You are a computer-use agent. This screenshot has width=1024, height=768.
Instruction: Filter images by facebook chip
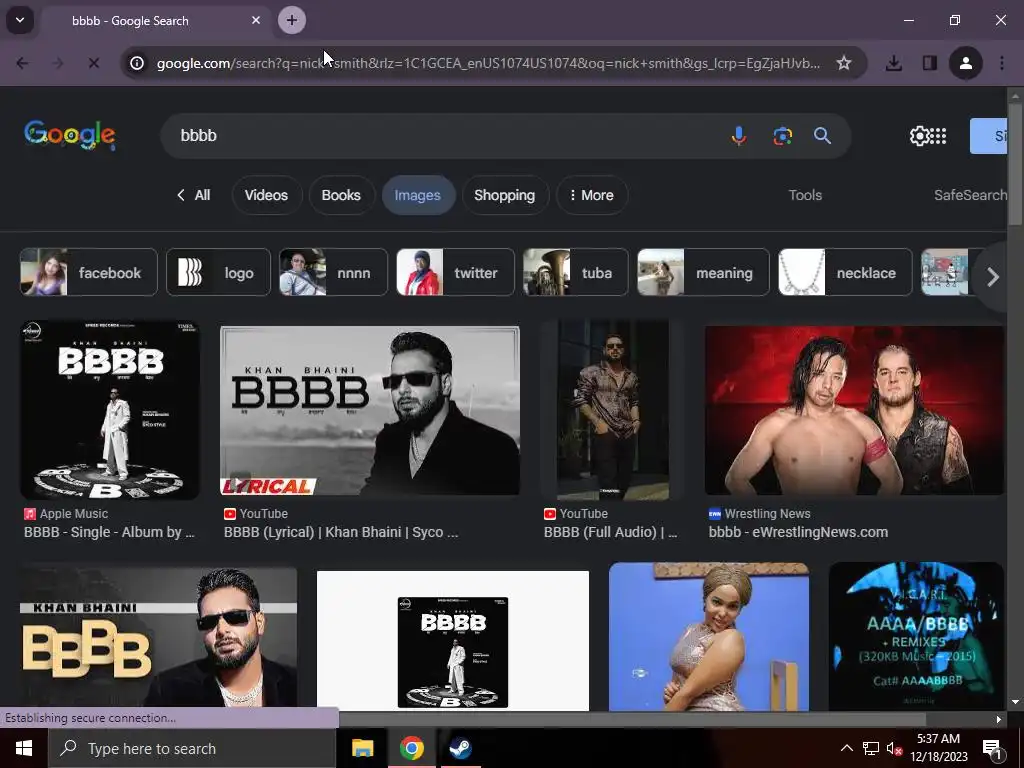[89, 272]
